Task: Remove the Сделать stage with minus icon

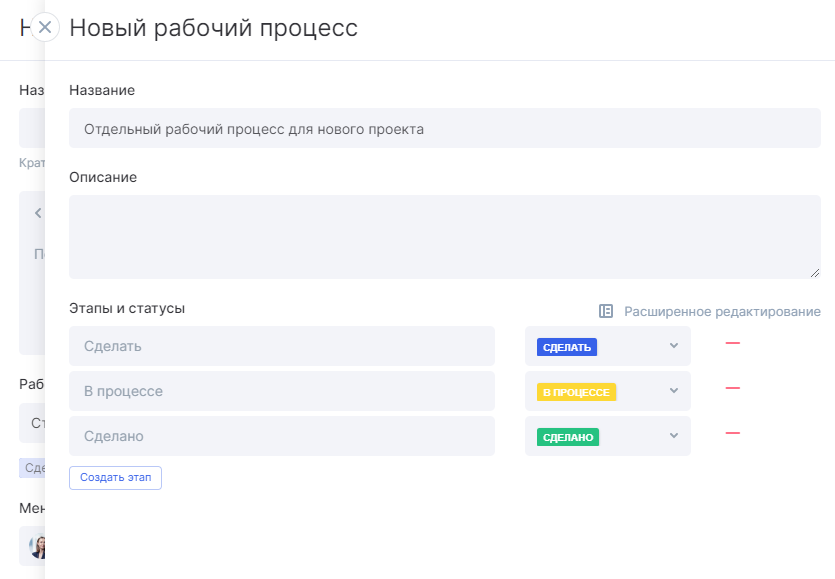Action: [x=733, y=343]
